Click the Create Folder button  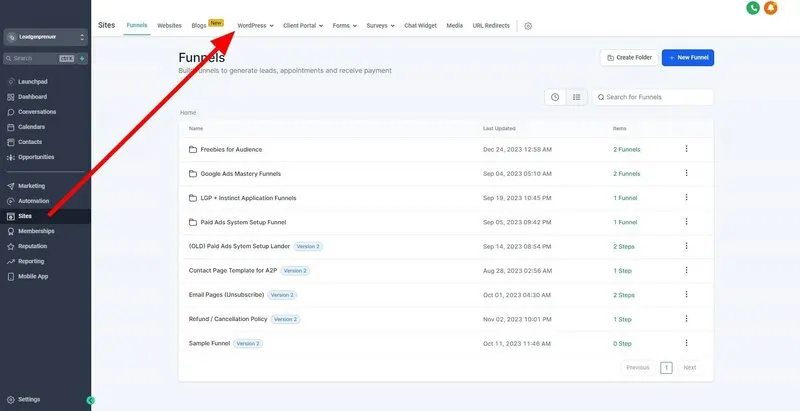[630, 58]
